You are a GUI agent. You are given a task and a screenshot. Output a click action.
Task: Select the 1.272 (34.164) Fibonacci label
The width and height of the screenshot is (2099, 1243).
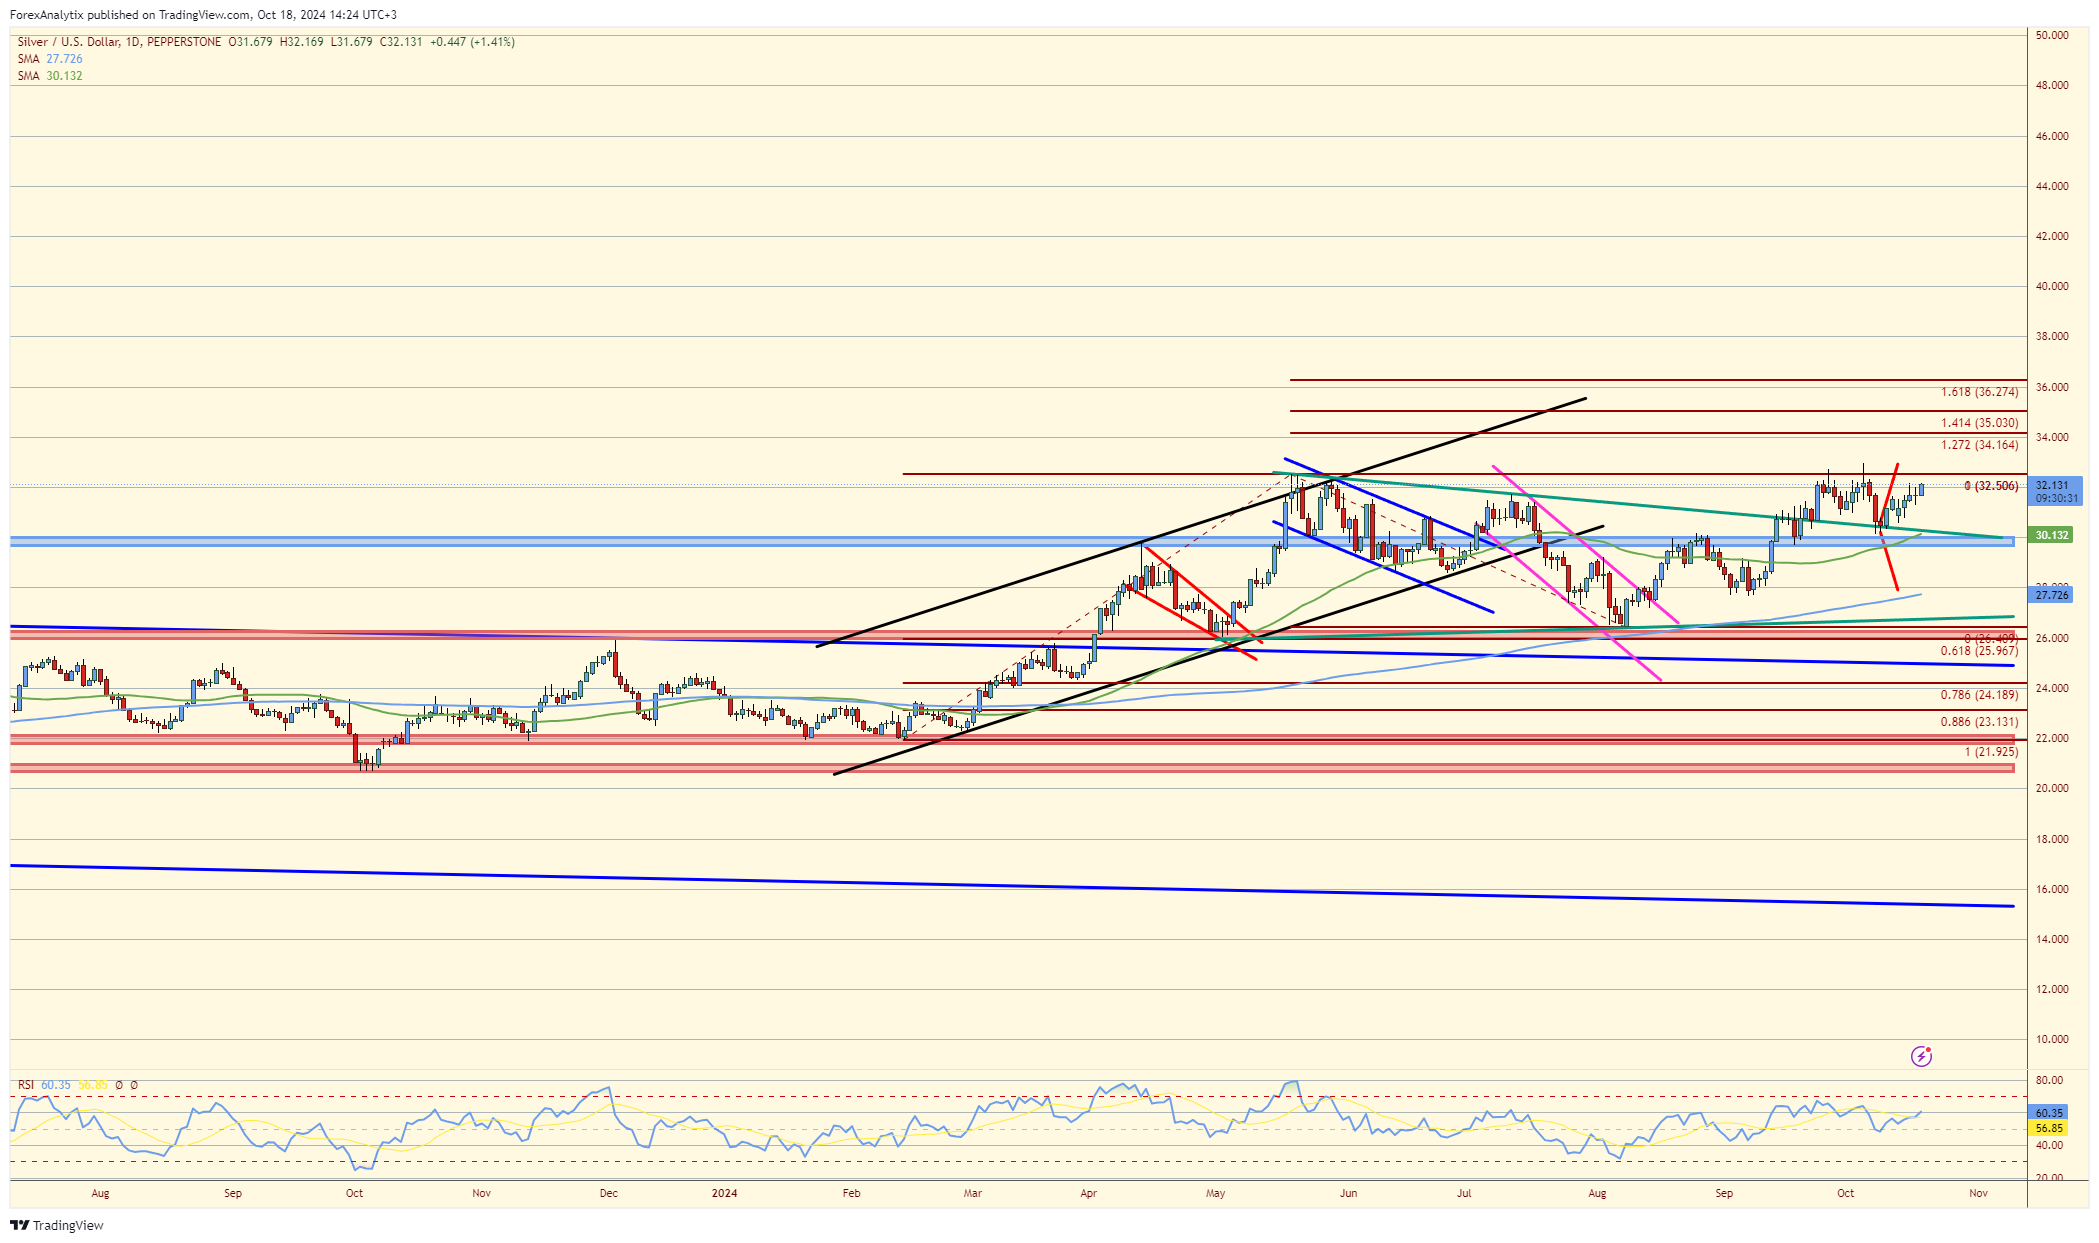point(1980,445)
